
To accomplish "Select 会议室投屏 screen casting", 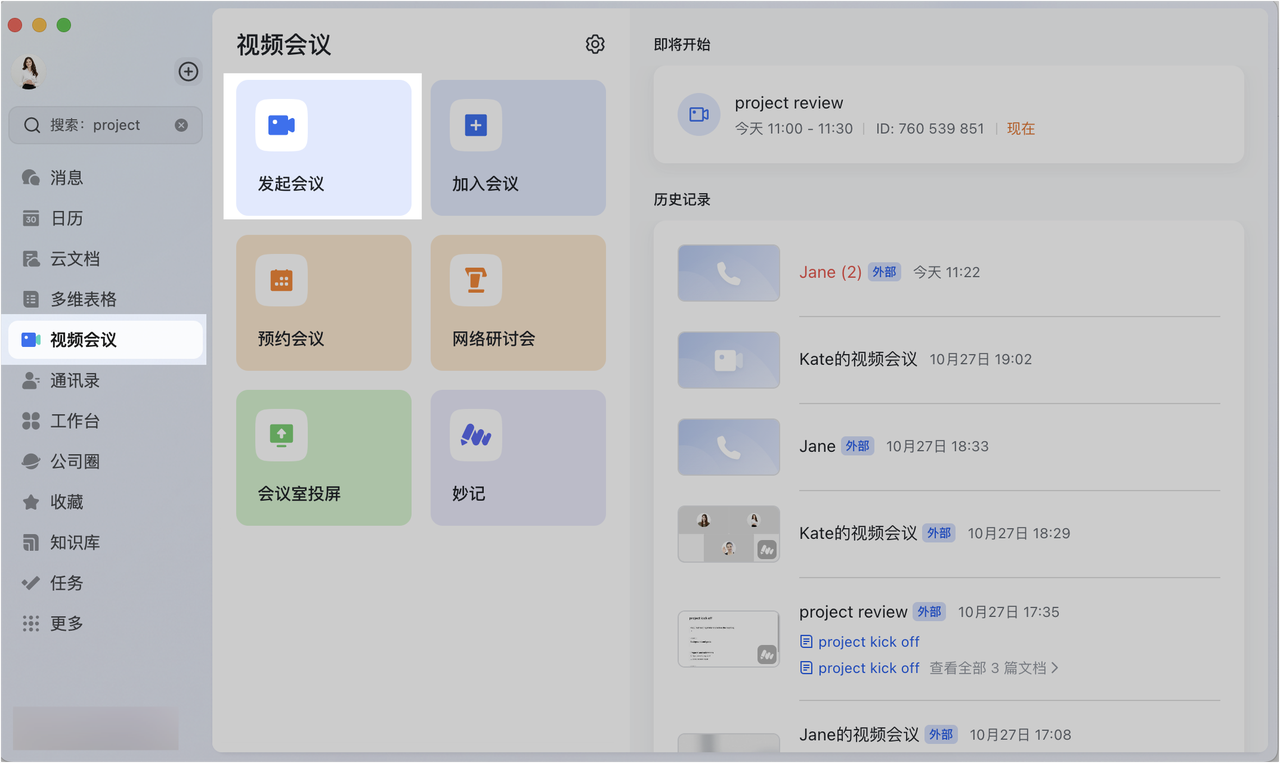I will pos(323,457).
